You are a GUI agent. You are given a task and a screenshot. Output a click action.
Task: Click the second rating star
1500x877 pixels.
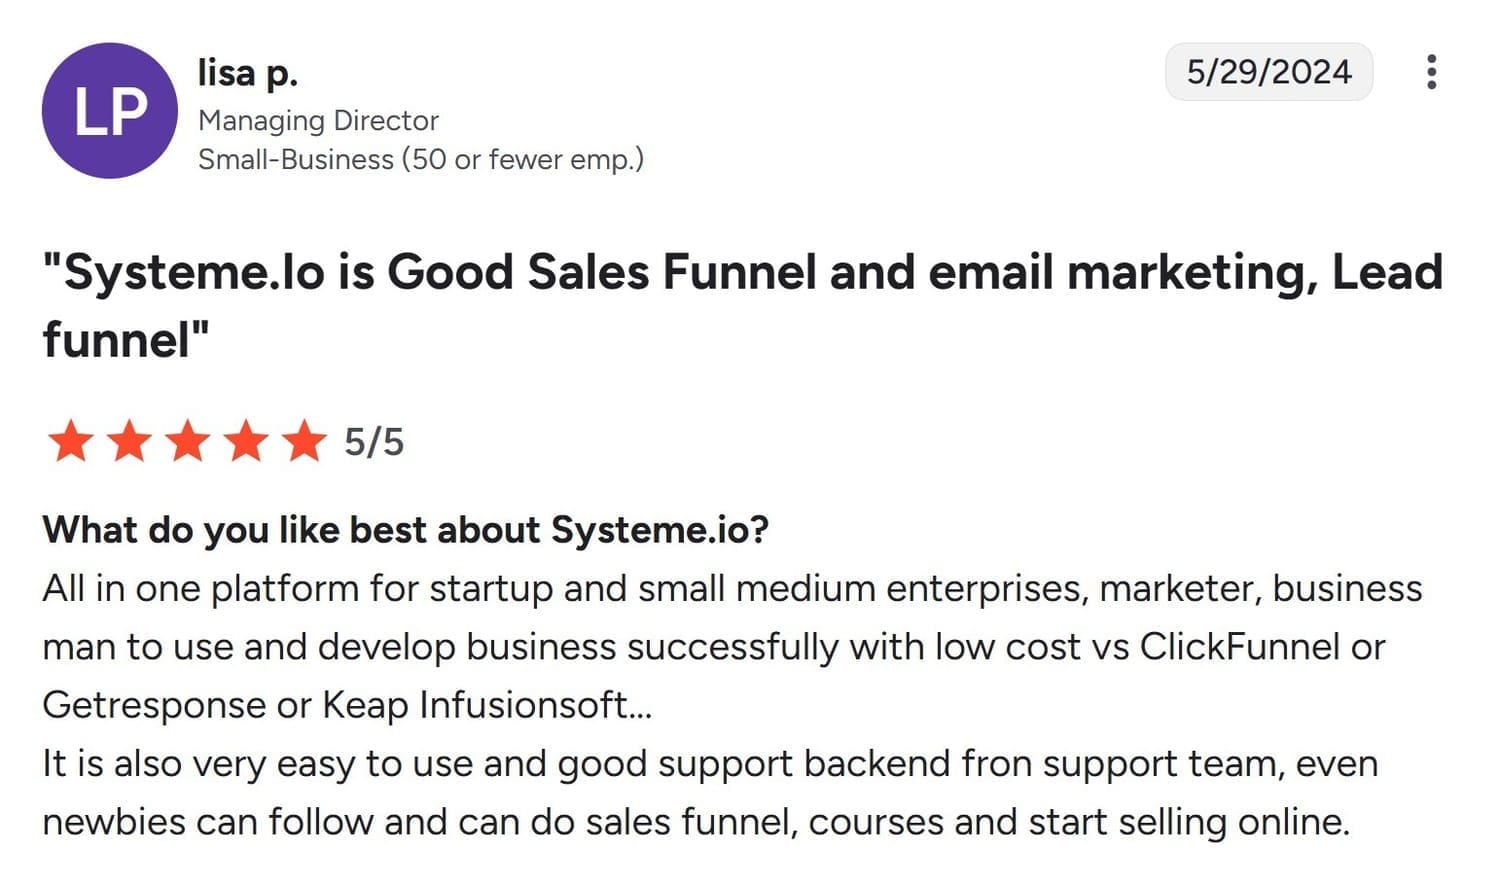[x=129, y=441]
